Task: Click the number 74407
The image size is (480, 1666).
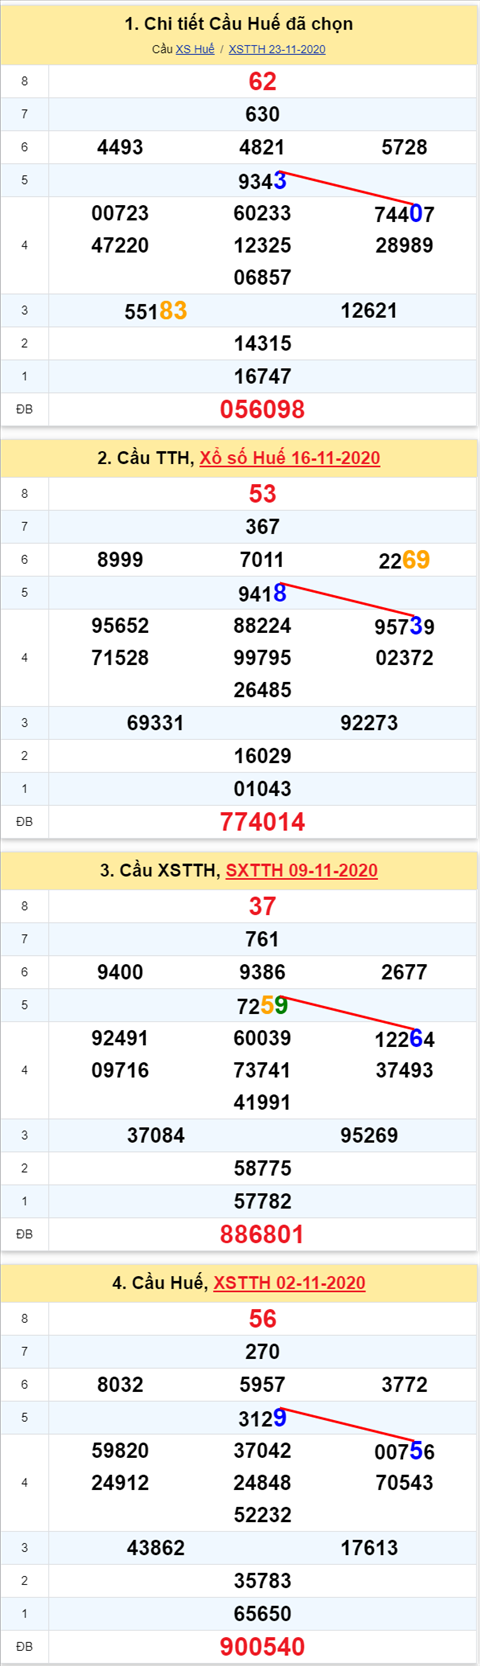Action: tap(404, 214)
